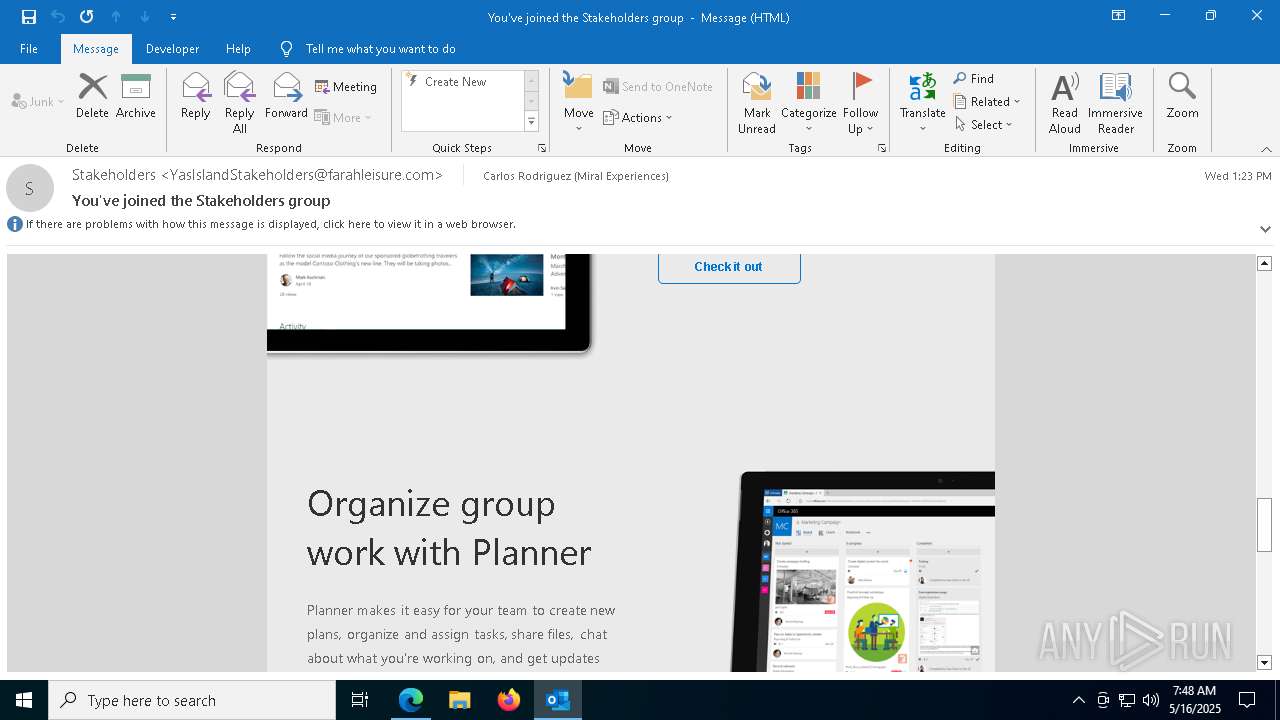This screenshot has height=720, width=1280.
Task: Open the Zoom dialog
Action: [x=1182, y=96]
